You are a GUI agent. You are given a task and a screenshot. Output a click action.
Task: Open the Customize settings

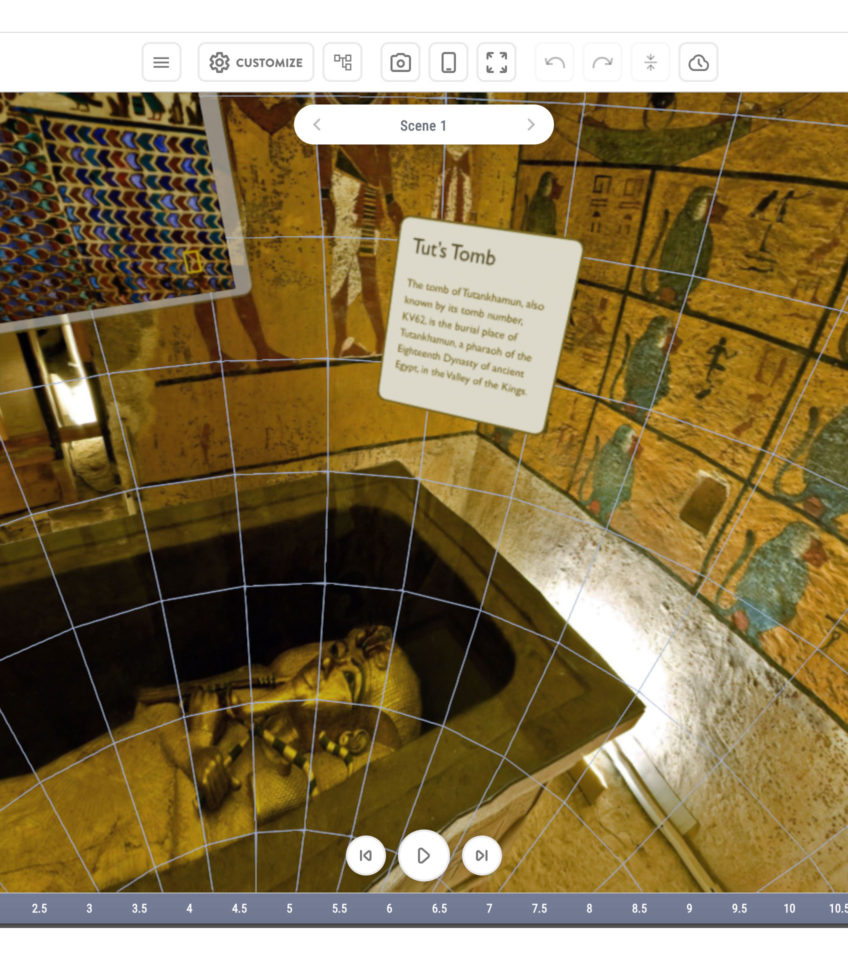click(x=256, y=62)
